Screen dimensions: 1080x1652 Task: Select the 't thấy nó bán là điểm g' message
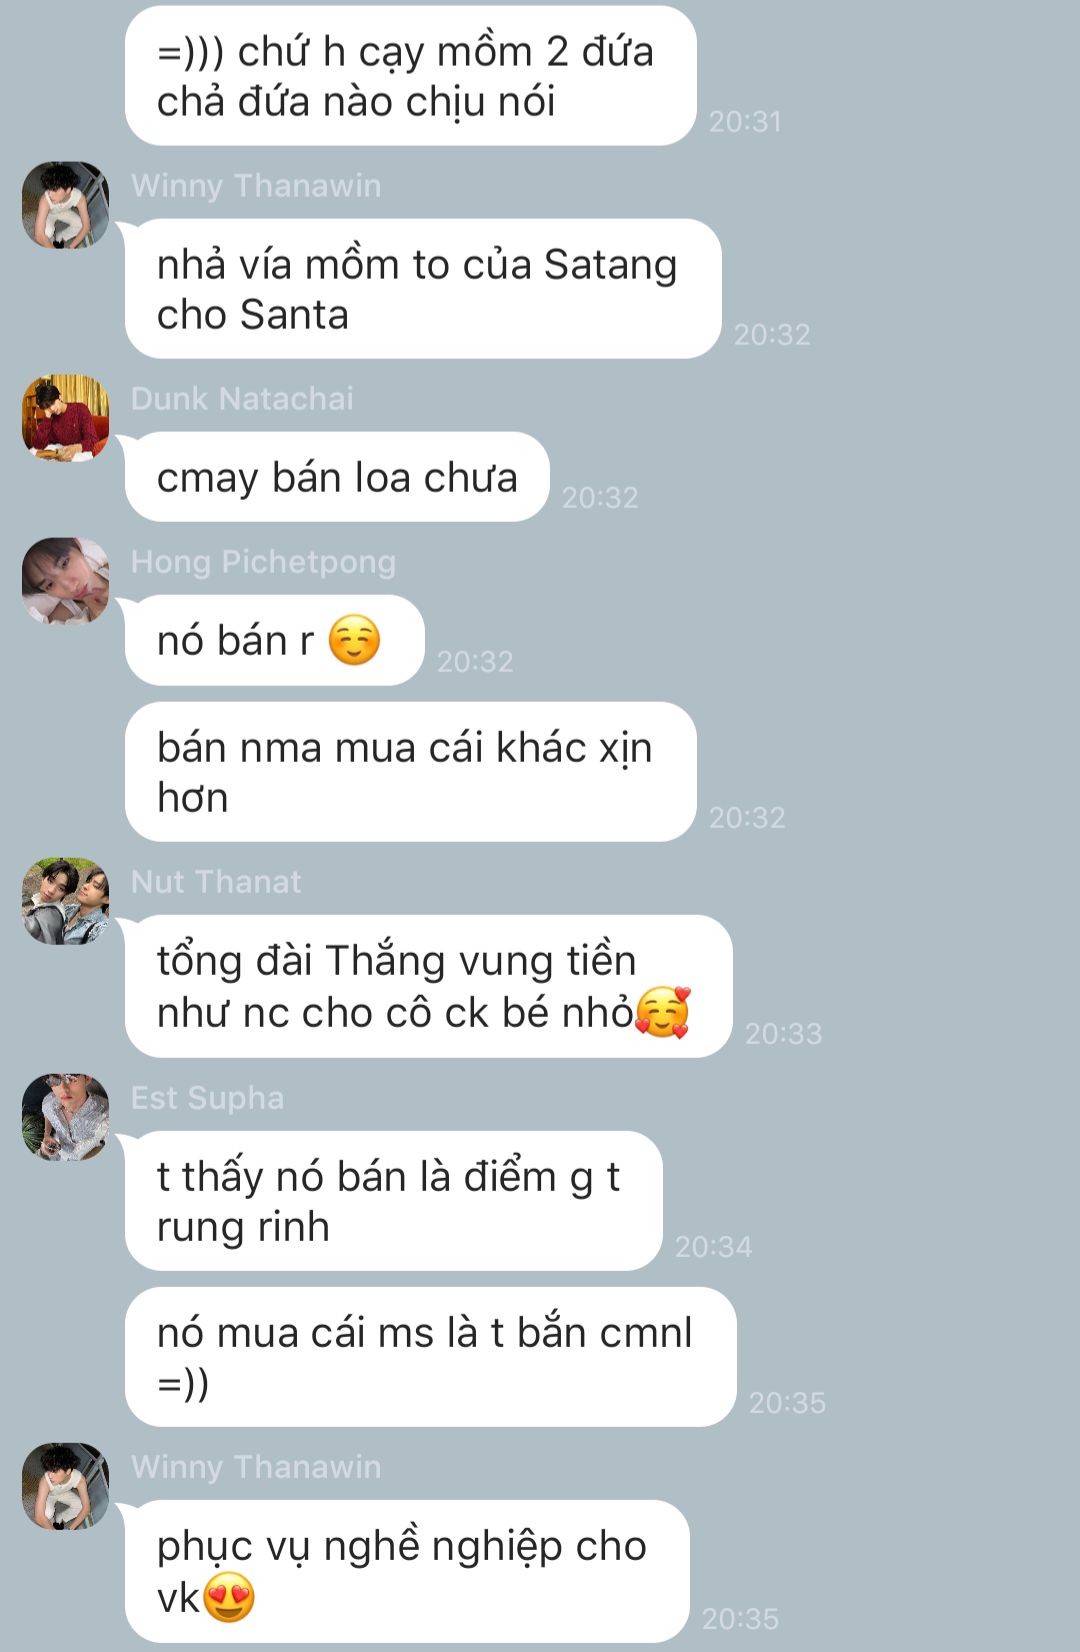coord(394,1201)
